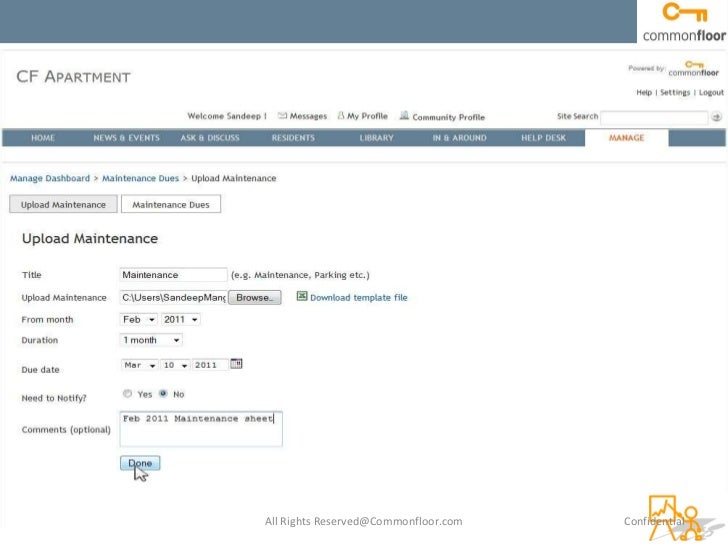
Task: Click the Excel icon beside Download template file
Action: click(302, 296)
